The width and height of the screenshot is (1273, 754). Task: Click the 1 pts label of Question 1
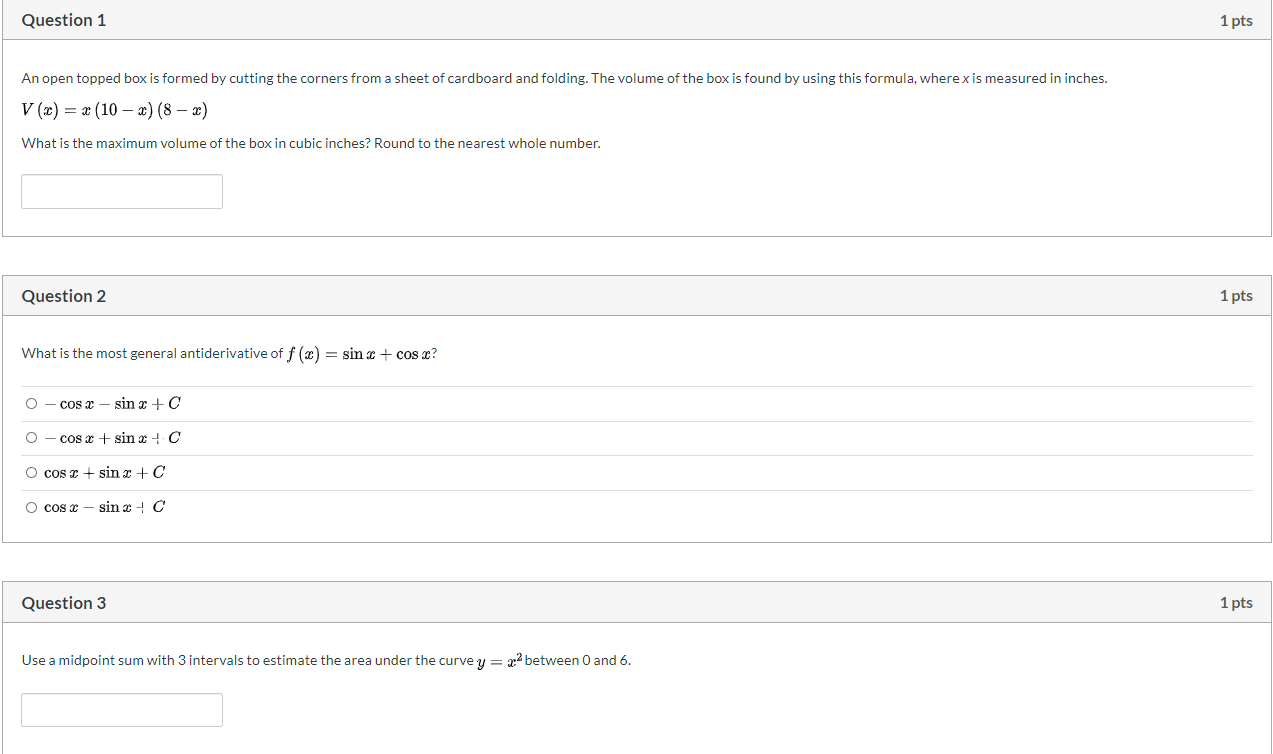coord(1236,21)
